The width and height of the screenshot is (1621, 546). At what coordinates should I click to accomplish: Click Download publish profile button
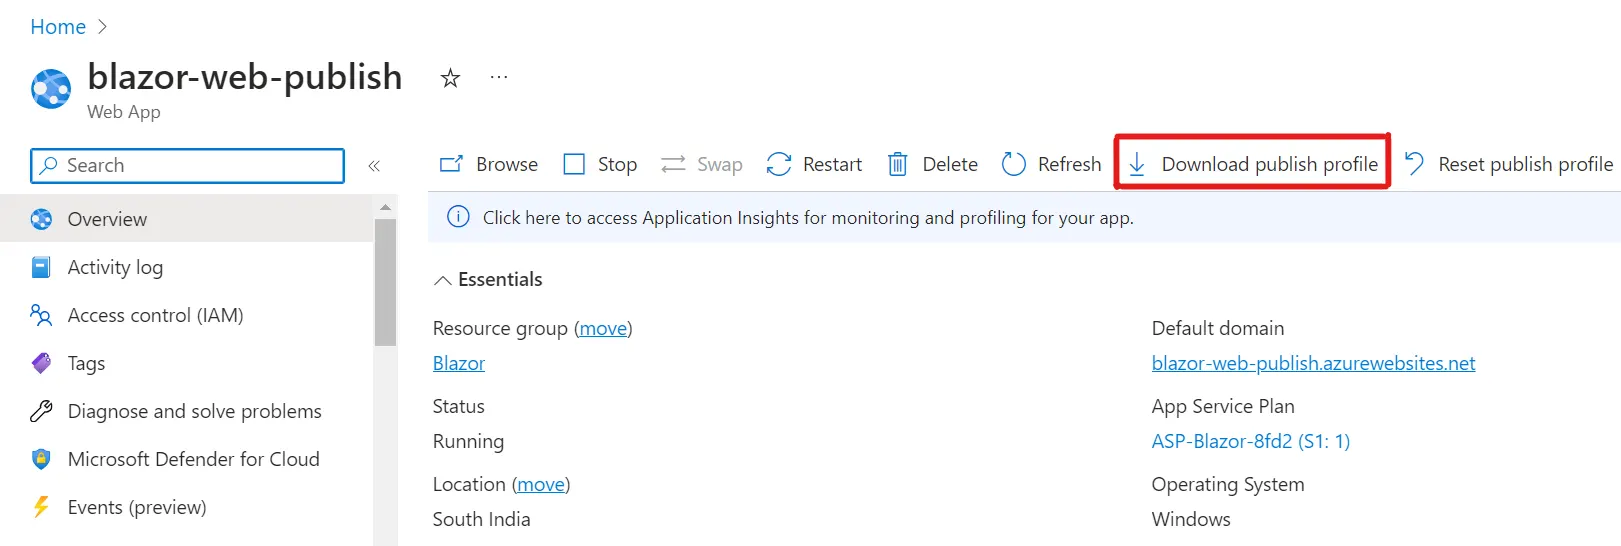tap(1253, 164)
